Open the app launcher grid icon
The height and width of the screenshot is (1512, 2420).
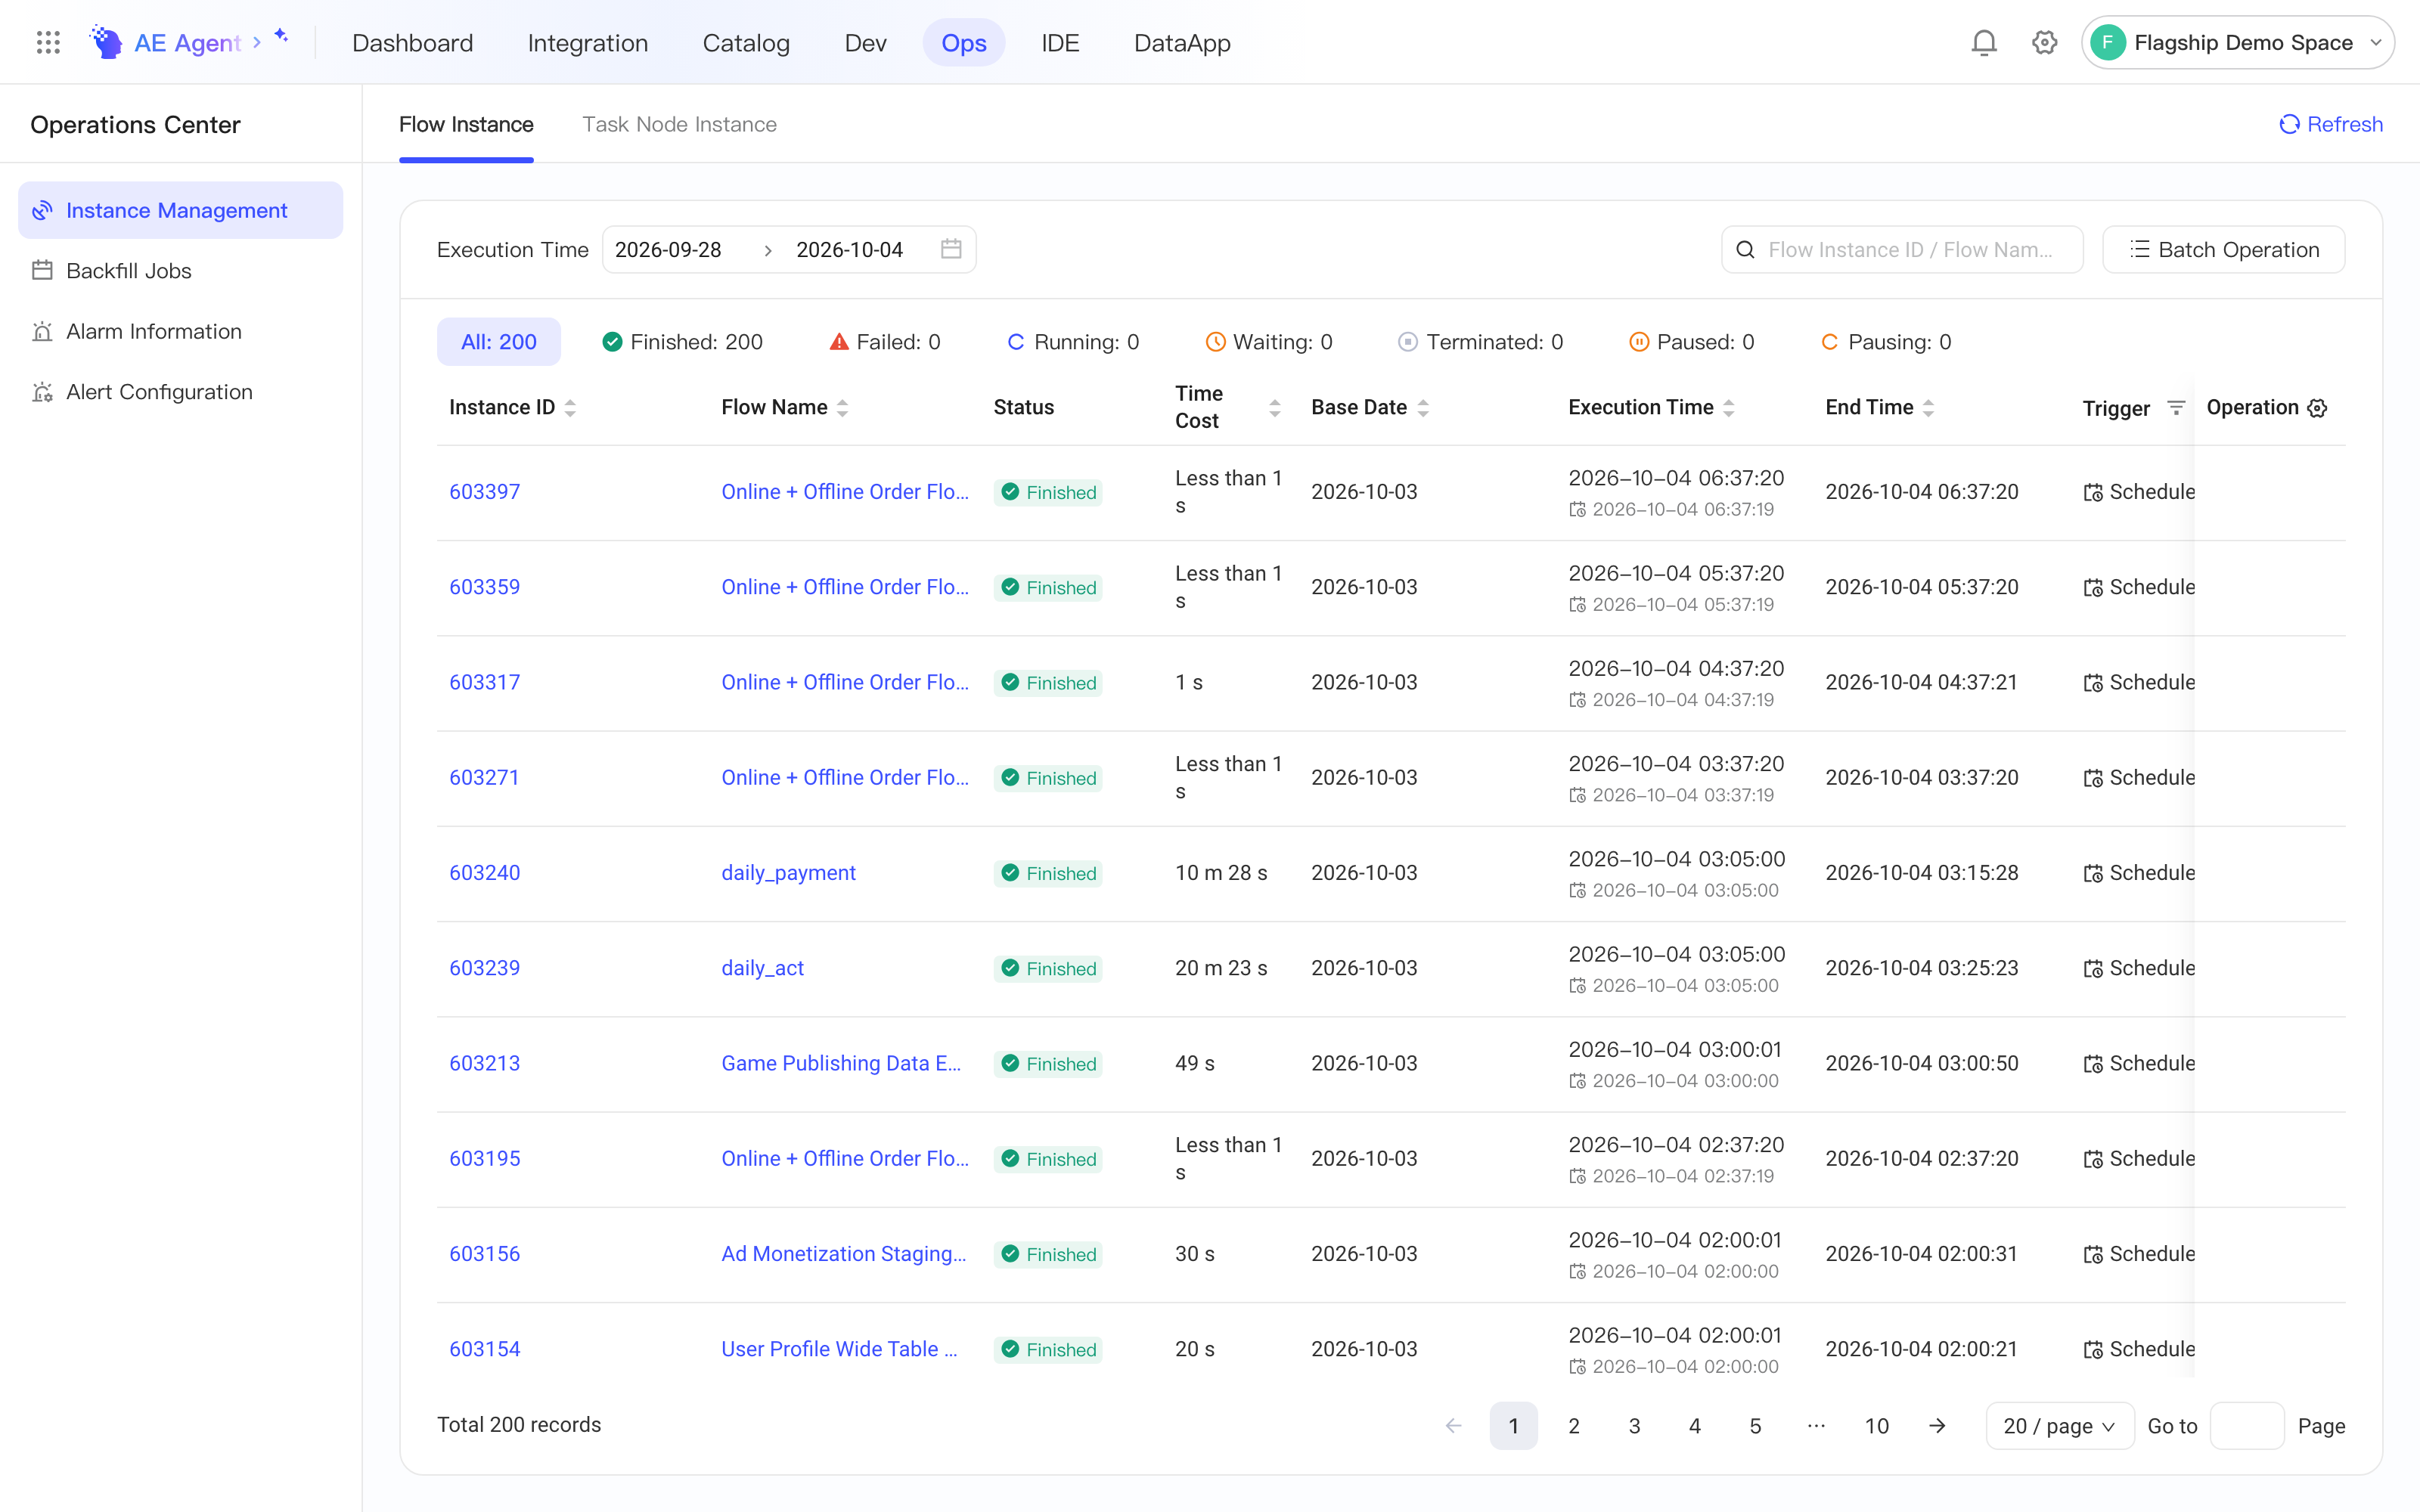coord(48,42)
